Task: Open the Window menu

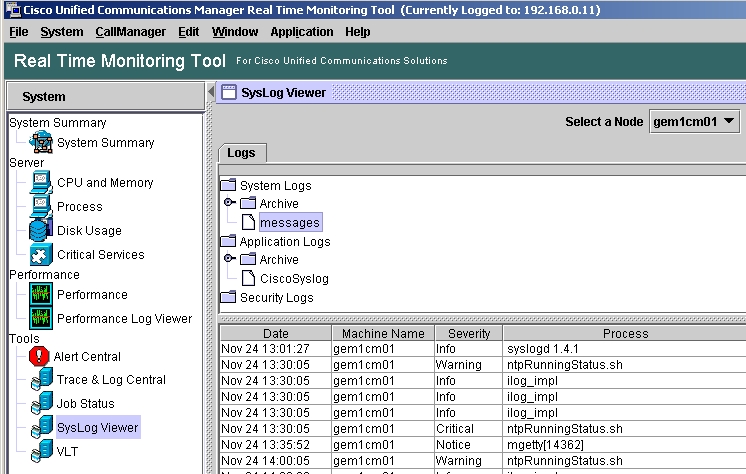Action: point(235,32)
